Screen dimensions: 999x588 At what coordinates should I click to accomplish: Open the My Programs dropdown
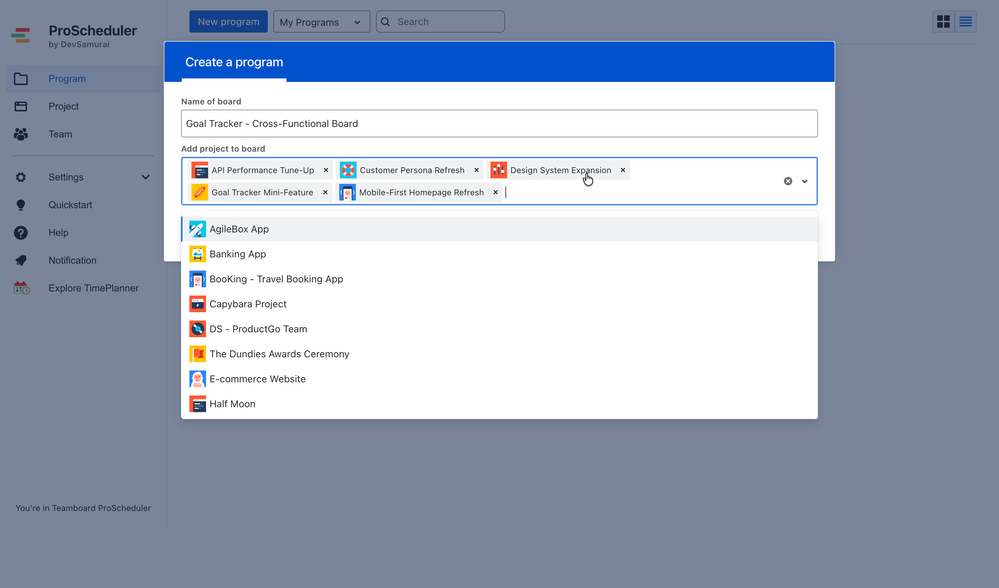[x=321, y=22]
